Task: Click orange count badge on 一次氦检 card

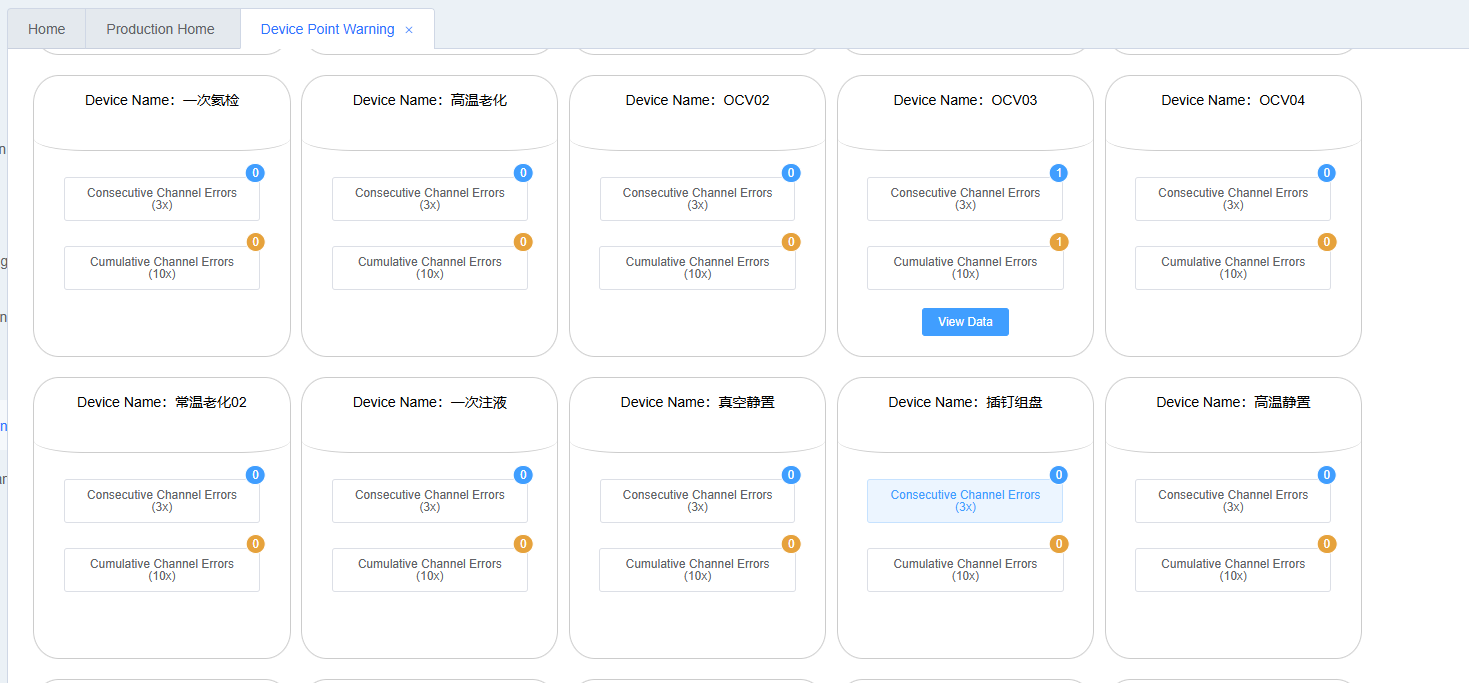Action: [x=256, y=242]
